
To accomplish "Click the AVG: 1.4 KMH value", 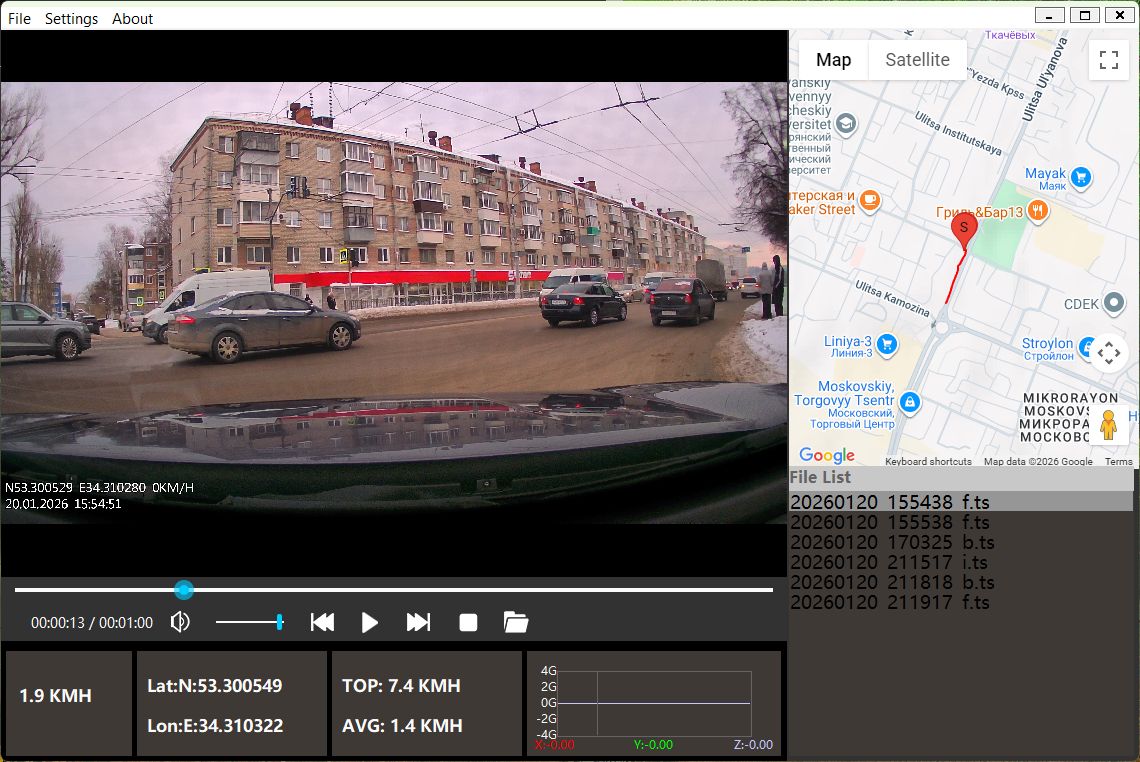I will [x=402, y=726].
